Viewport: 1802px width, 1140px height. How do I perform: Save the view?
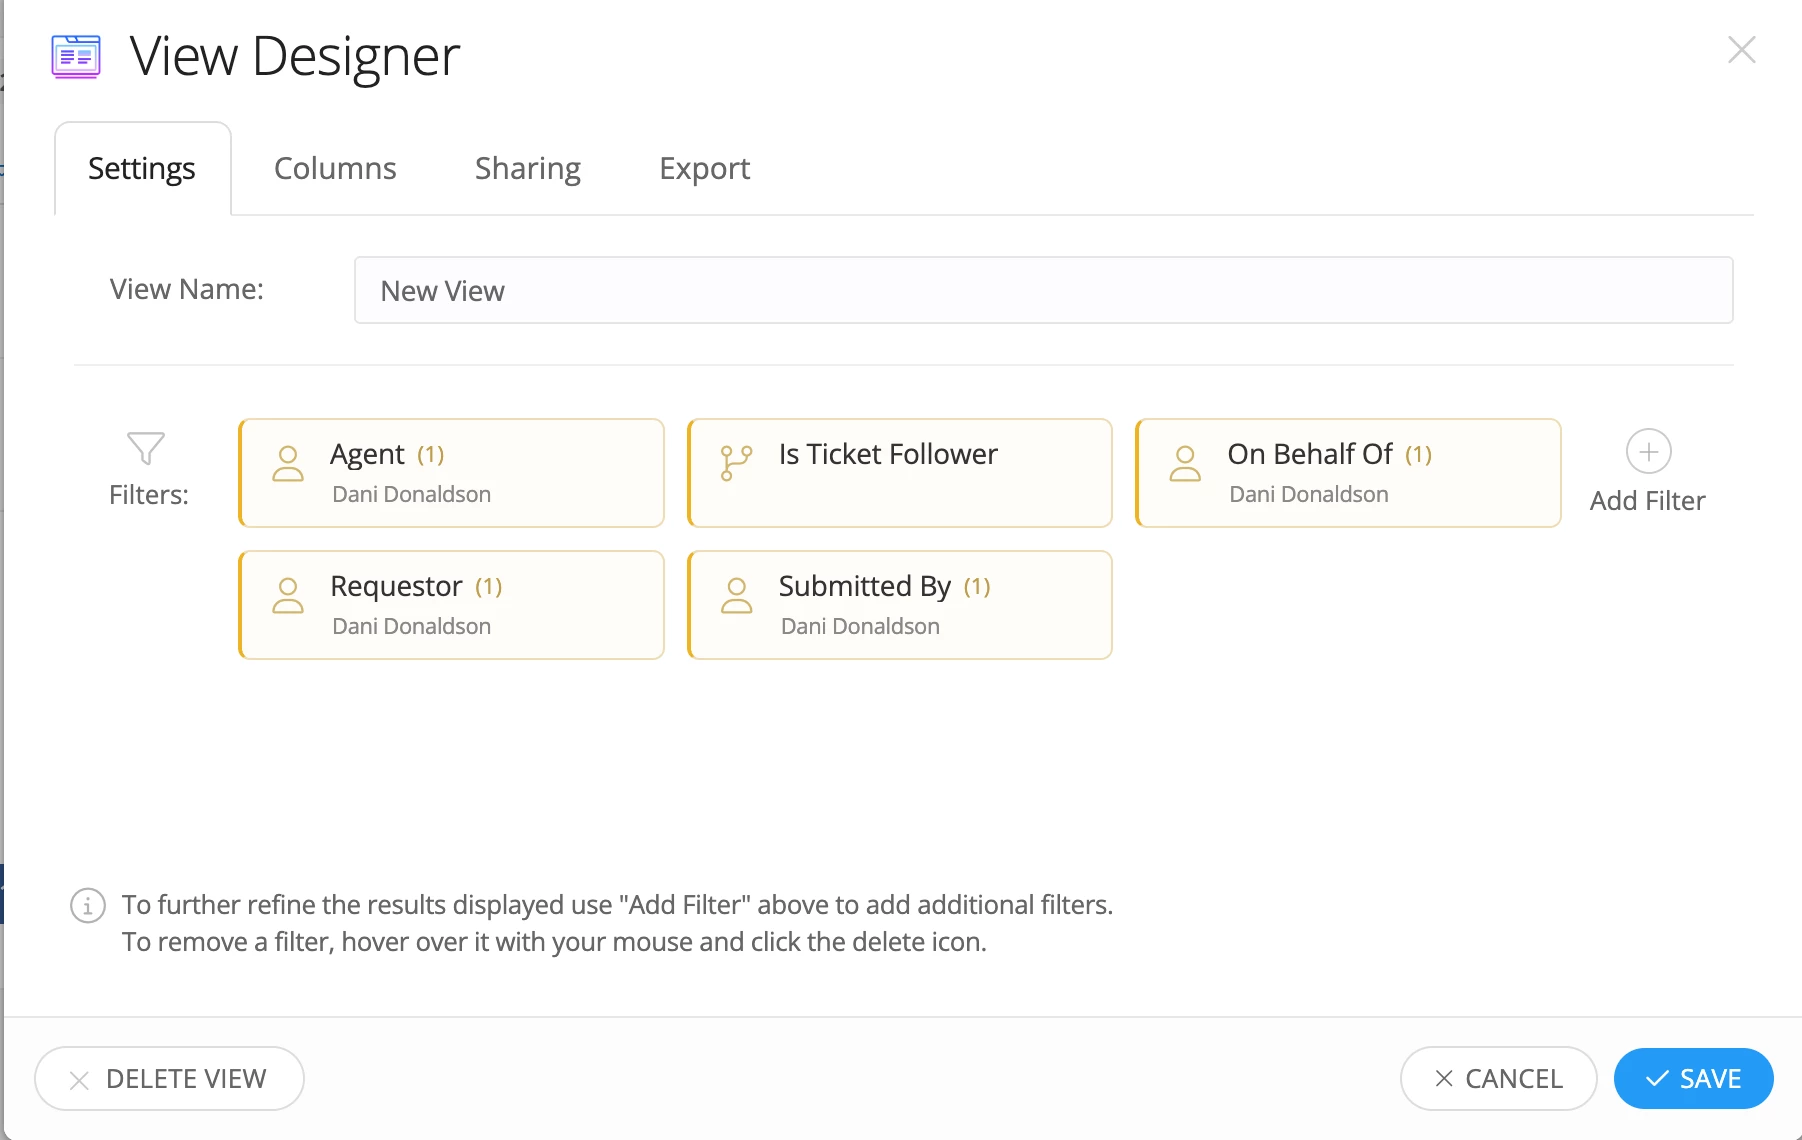pyautogui.click(x=1693, y=1078)
